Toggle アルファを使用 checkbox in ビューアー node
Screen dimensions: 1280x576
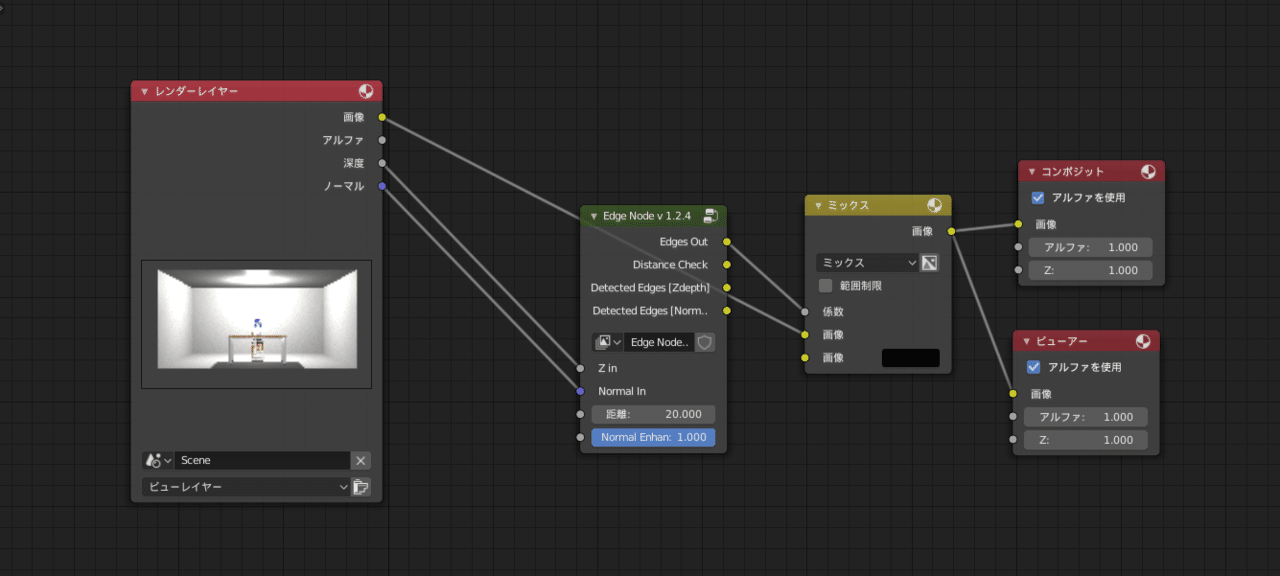pyautogui.click(x=1034, y=367)
